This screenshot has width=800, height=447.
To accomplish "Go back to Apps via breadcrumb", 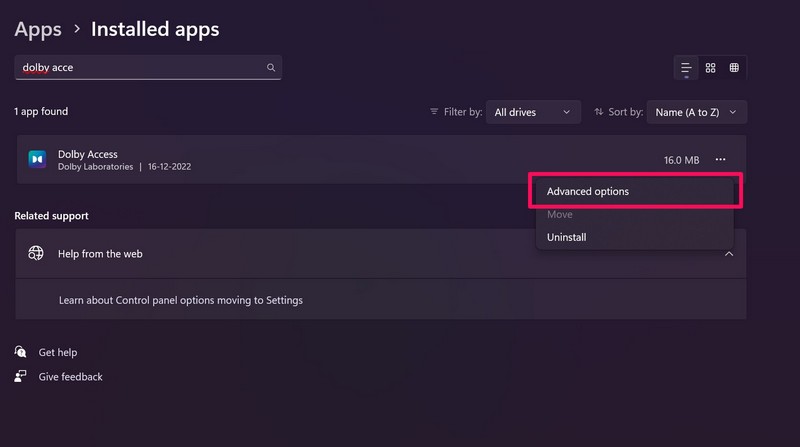I will coord(38,30).
